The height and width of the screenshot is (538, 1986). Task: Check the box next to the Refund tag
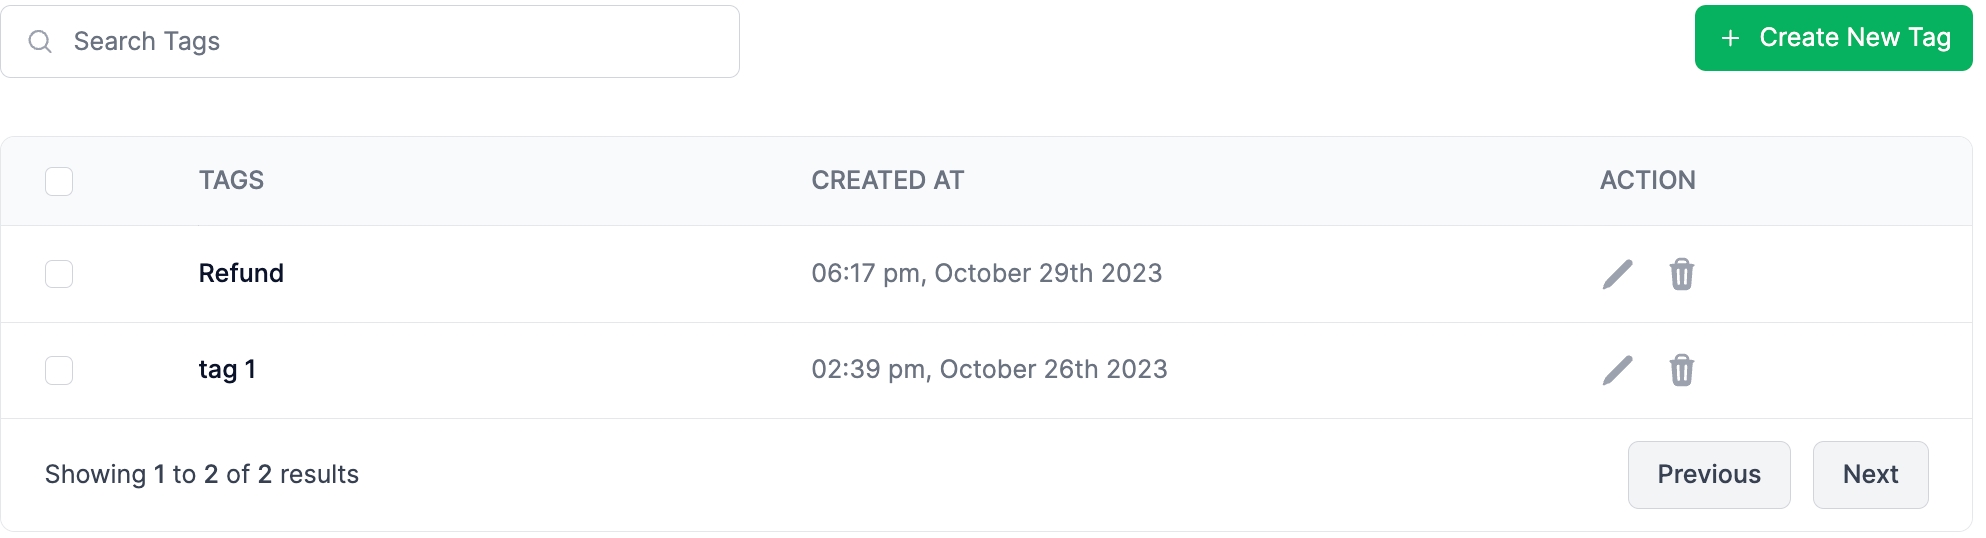(x=59, y=274)
